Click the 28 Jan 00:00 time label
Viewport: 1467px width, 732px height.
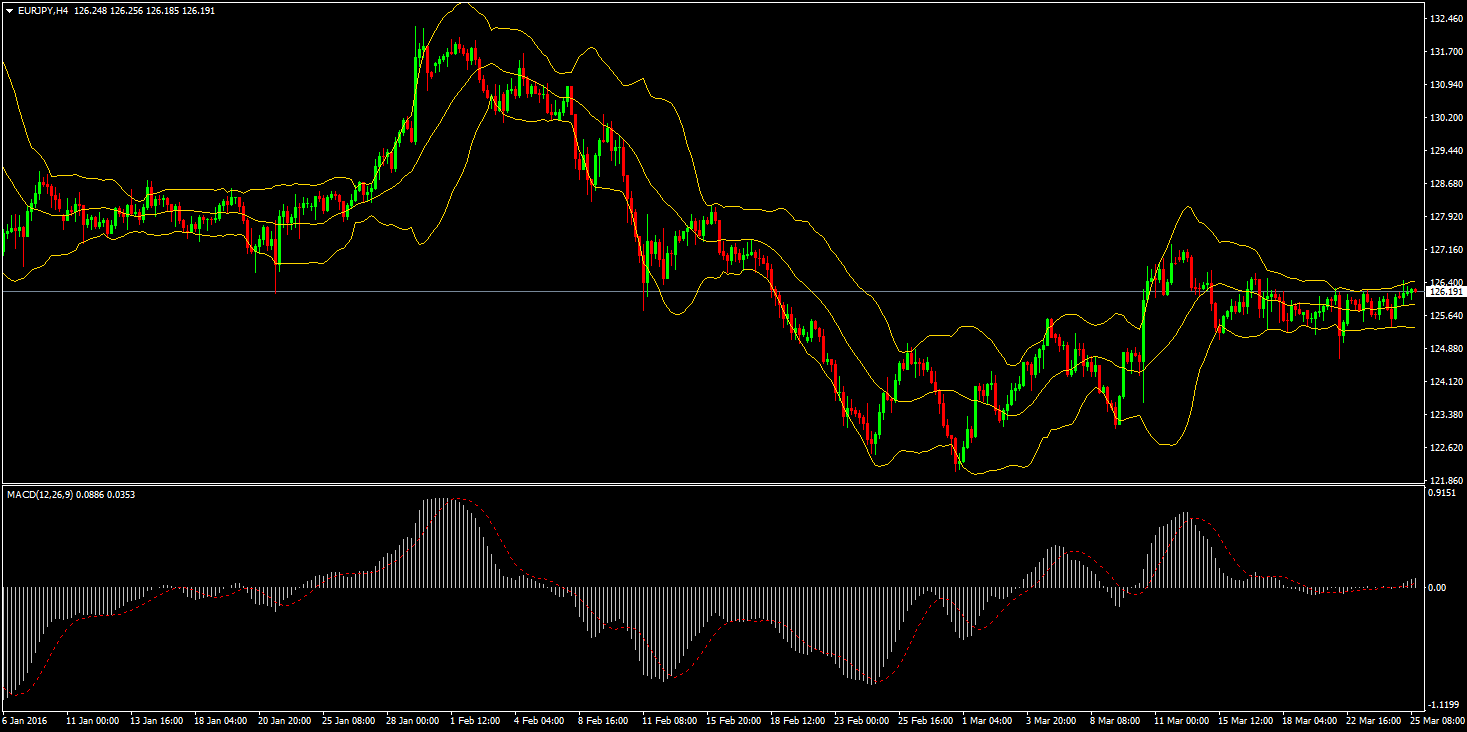click(415, 720)
